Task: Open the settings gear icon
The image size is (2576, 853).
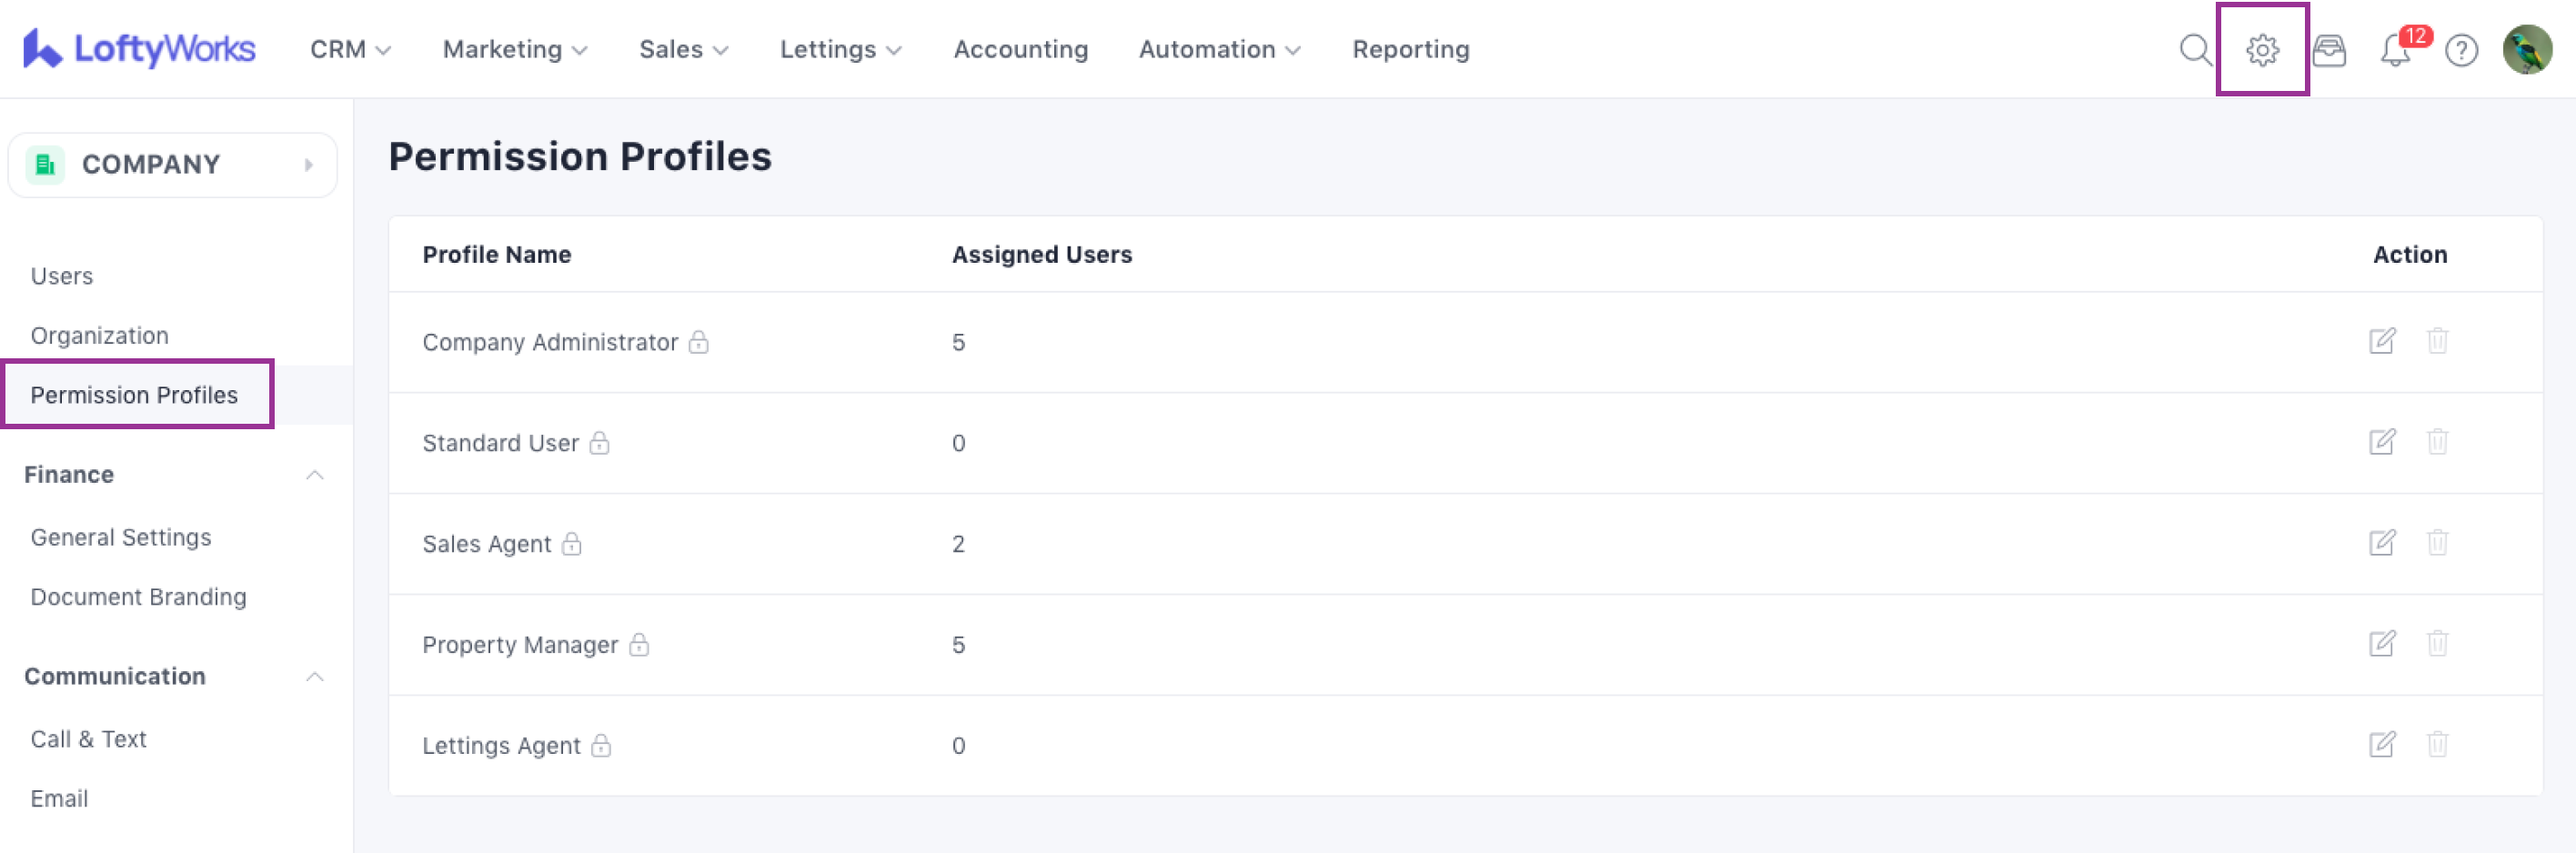Action: click(x=2261, y=49)
